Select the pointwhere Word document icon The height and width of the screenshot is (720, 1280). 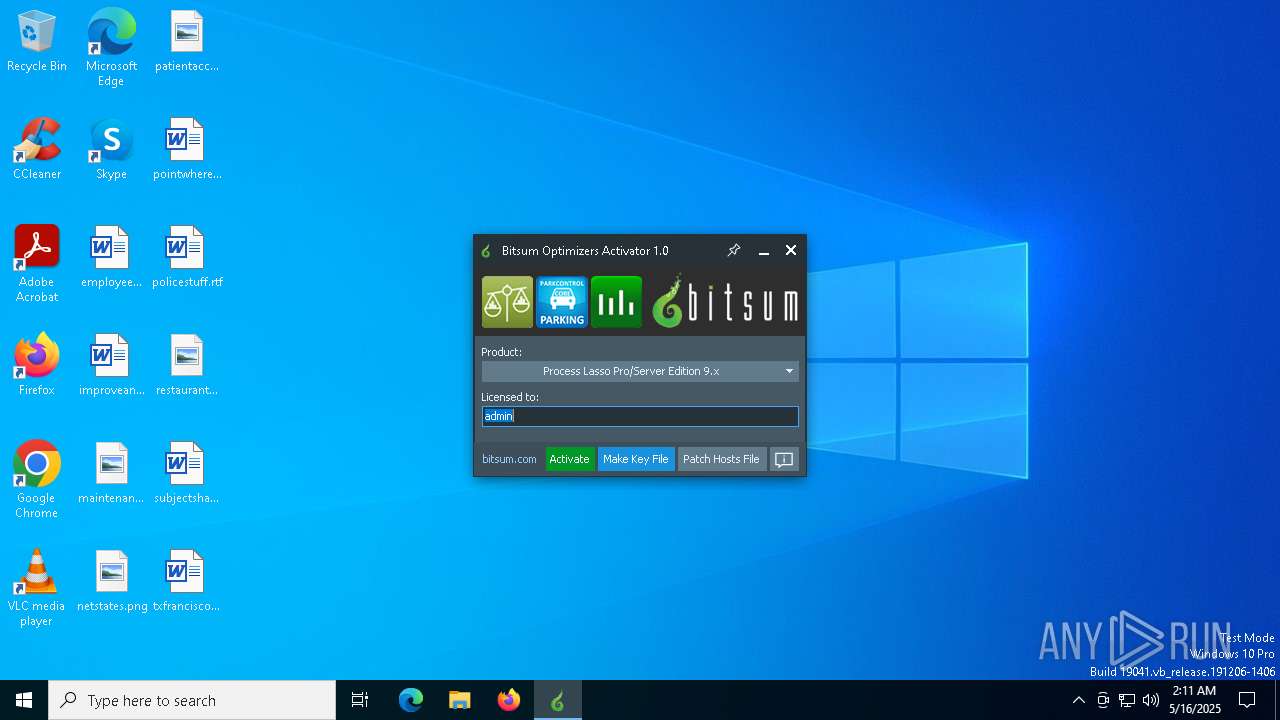click(187, 150)
